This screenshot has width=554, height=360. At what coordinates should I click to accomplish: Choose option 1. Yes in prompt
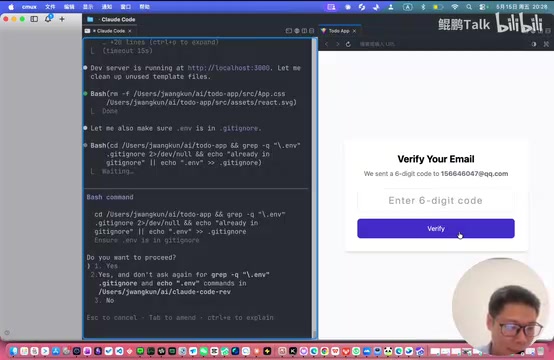[x=106, y=266]
